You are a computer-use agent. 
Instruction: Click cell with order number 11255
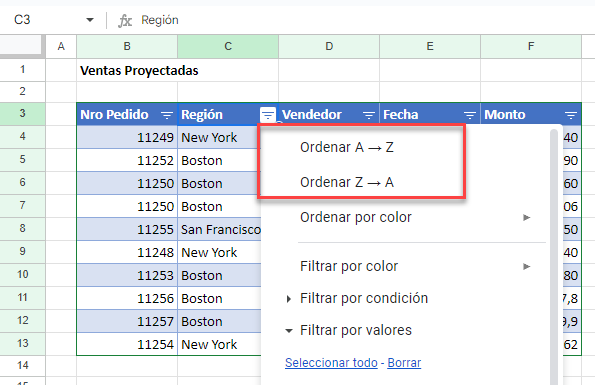click(x=127, y=229)
